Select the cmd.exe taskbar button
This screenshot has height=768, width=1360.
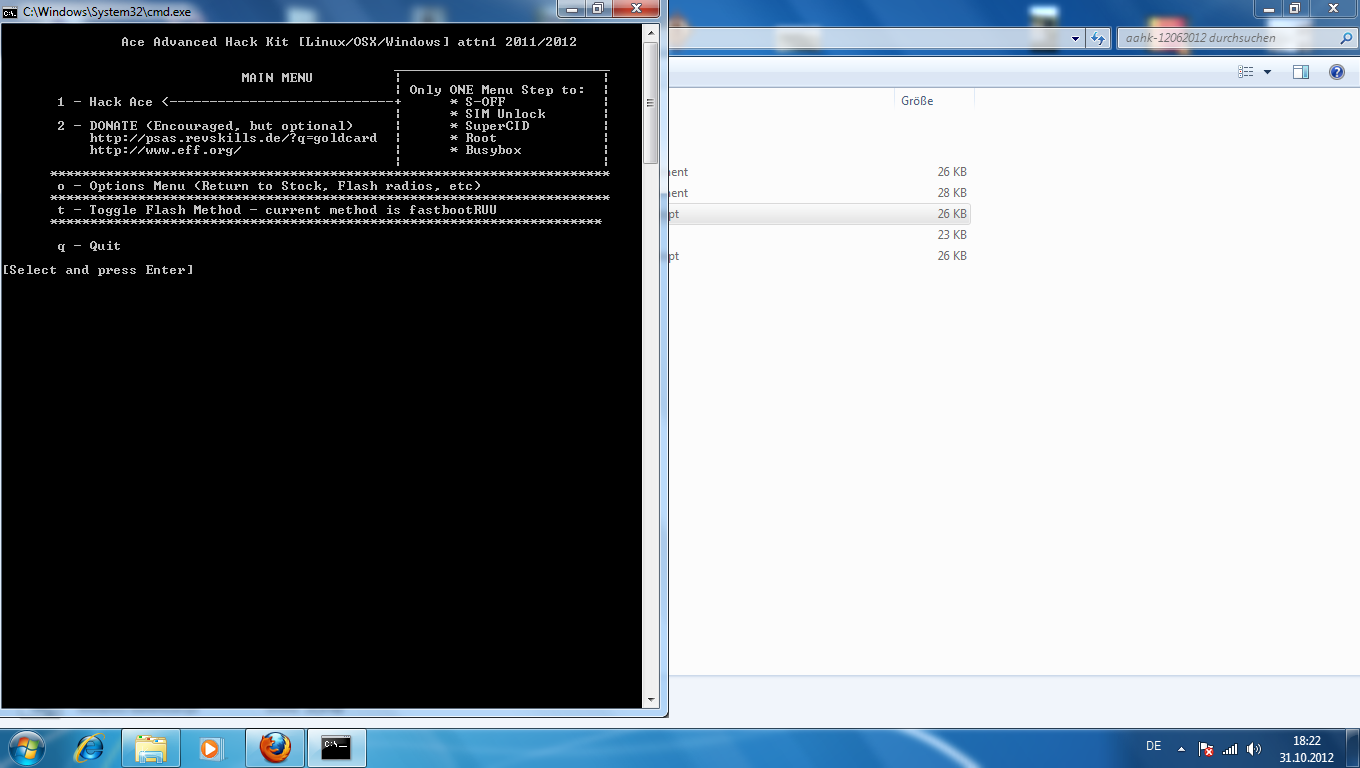337,748
